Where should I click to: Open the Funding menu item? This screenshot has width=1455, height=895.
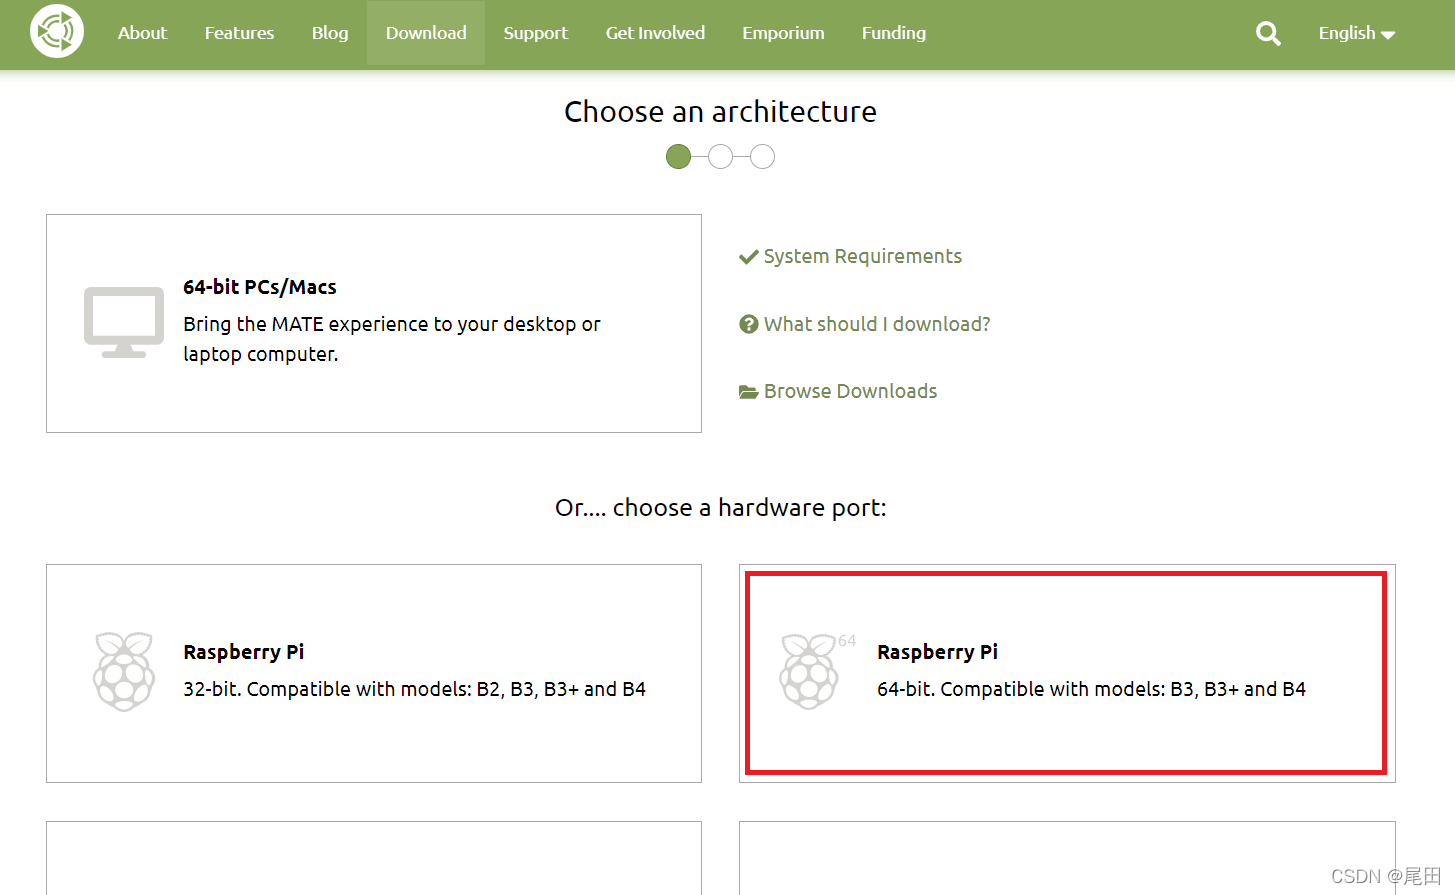tap(894, 33)
